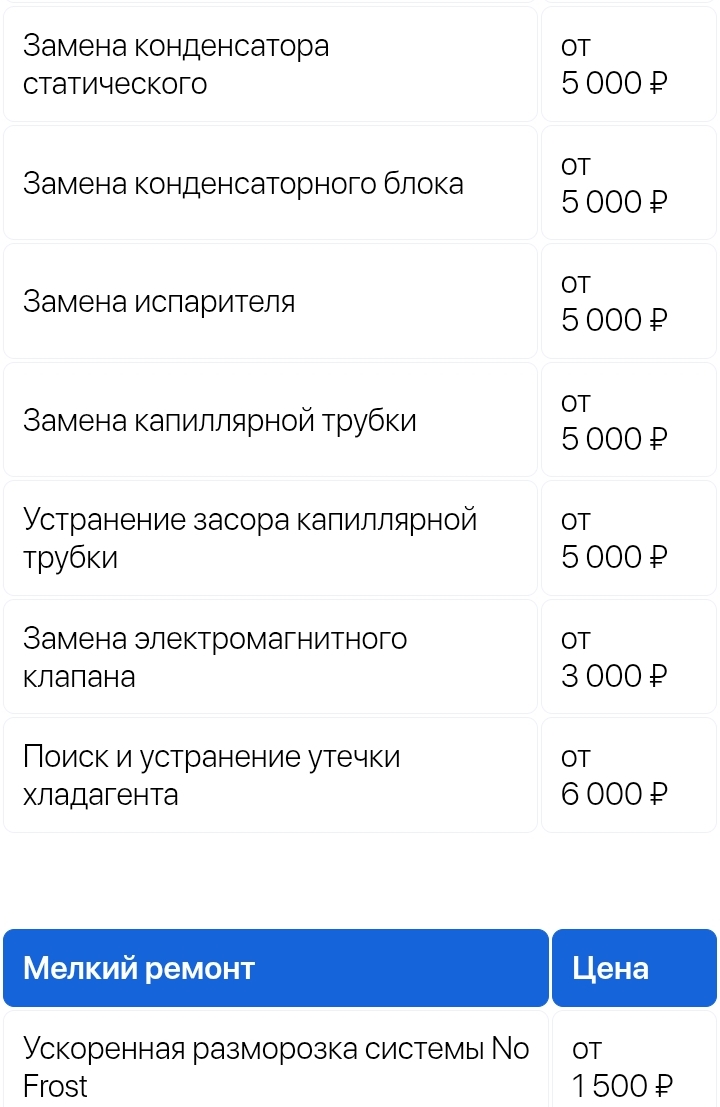
Task: Tap the price next to 'Замена испарителя'
Action: tap(628, 302)
